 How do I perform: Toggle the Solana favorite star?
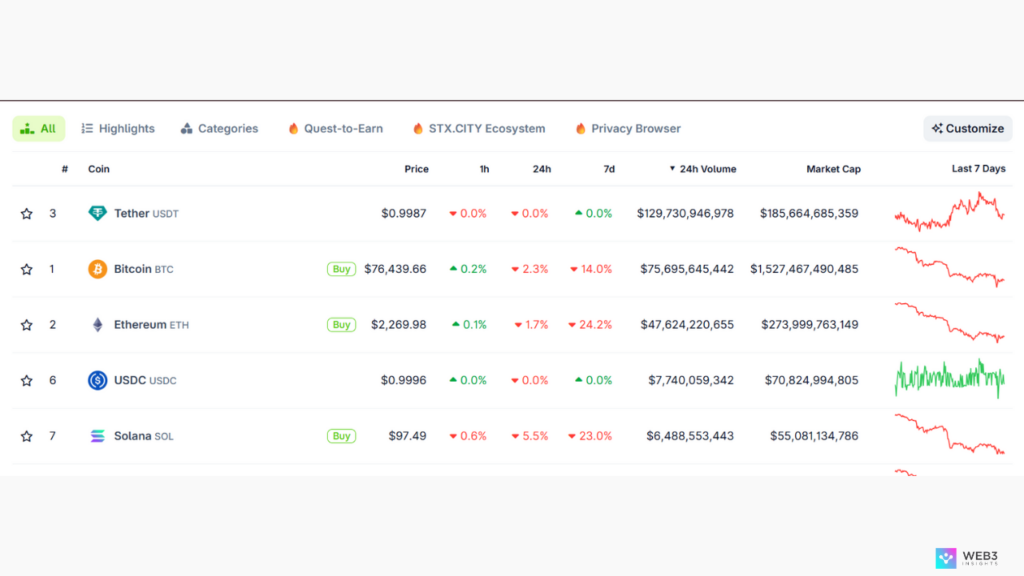pos(27,436)
